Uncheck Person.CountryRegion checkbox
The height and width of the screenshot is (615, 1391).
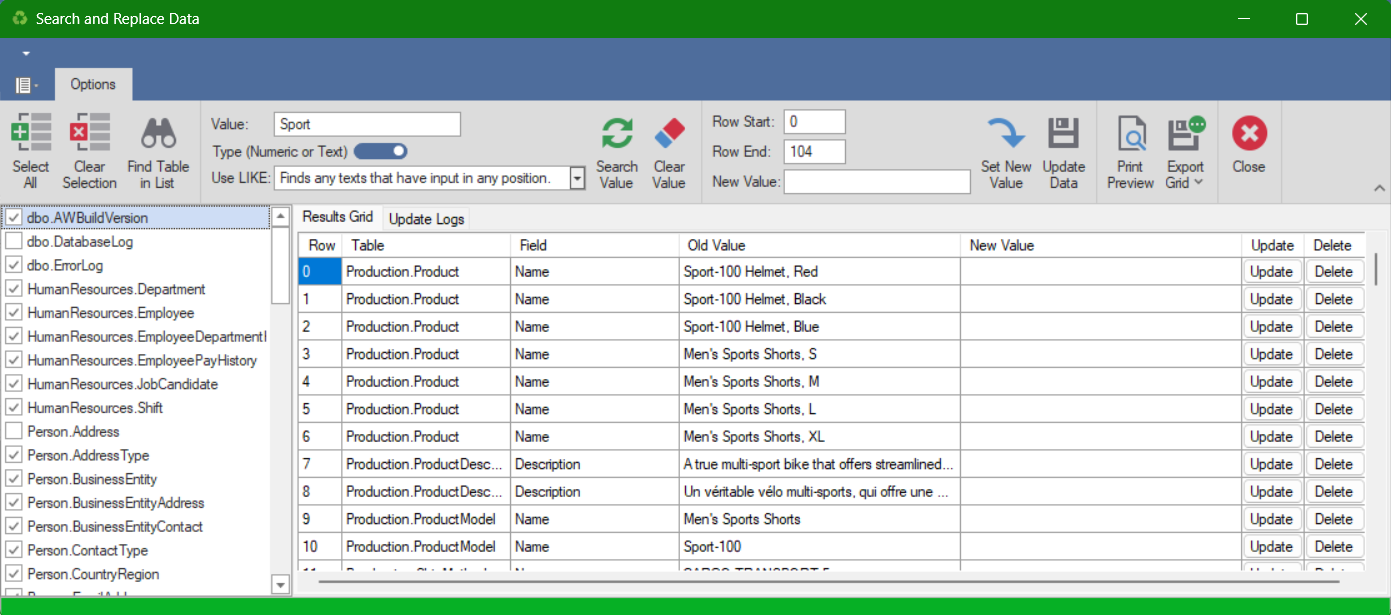click(14, 574)
